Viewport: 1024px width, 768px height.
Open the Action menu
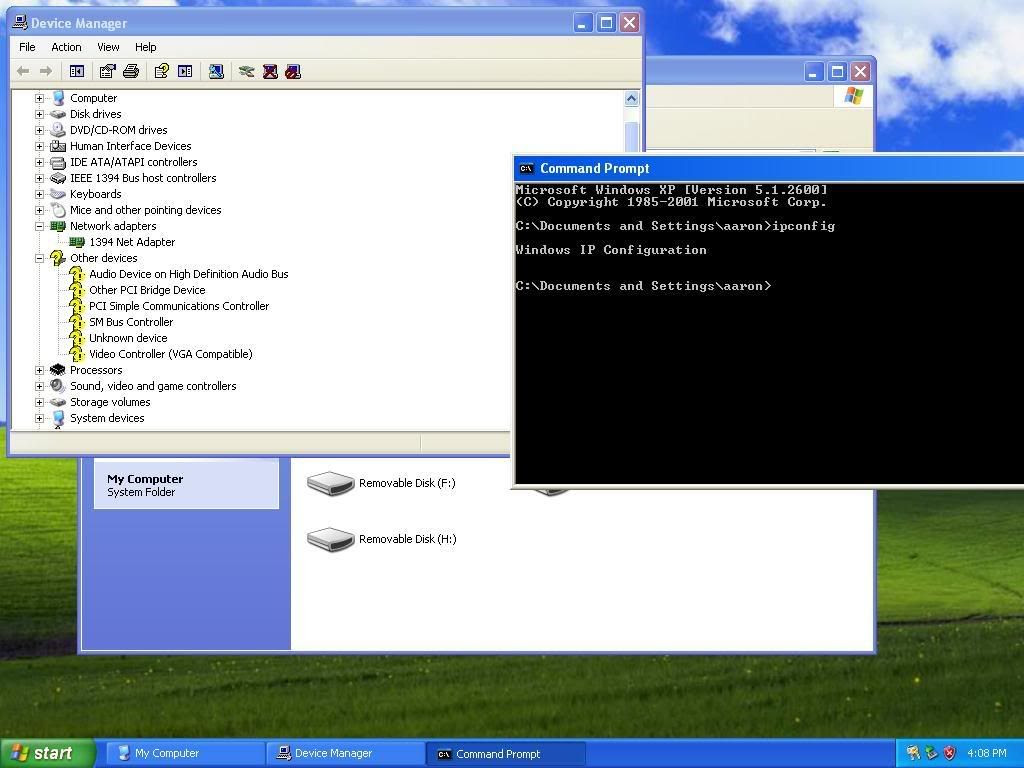tap(66, 47)
